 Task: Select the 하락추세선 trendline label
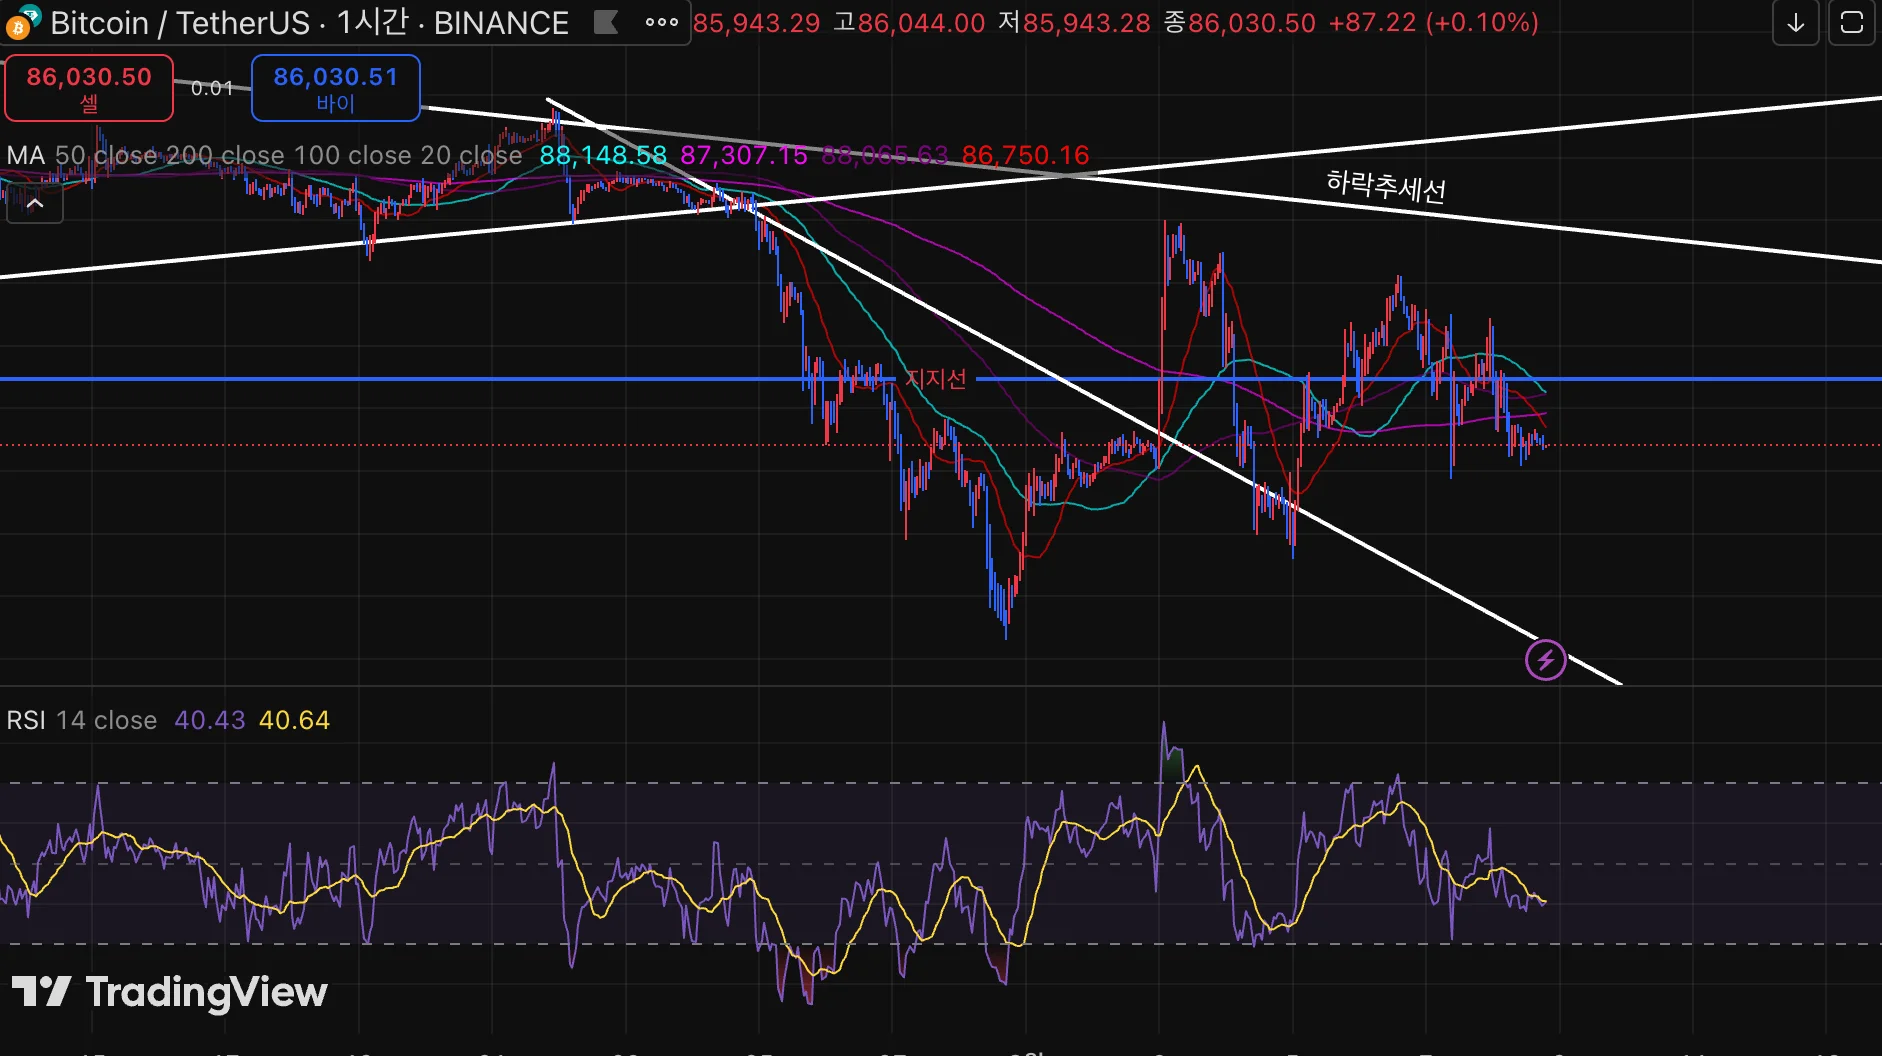pyautogui.click(x=1386, y=187)
